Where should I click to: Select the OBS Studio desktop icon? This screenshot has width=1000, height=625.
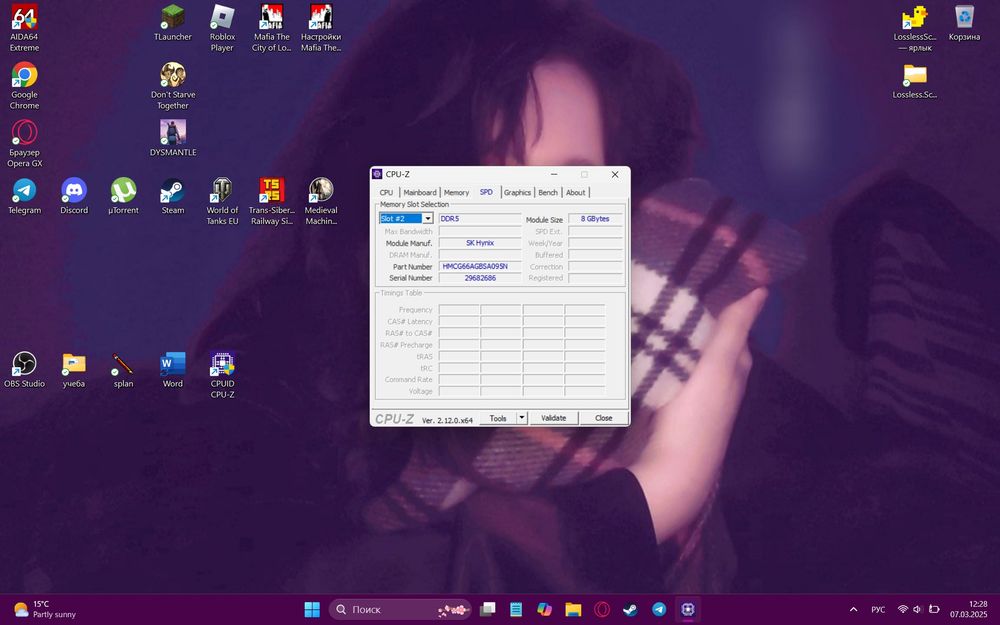point(24,370)
